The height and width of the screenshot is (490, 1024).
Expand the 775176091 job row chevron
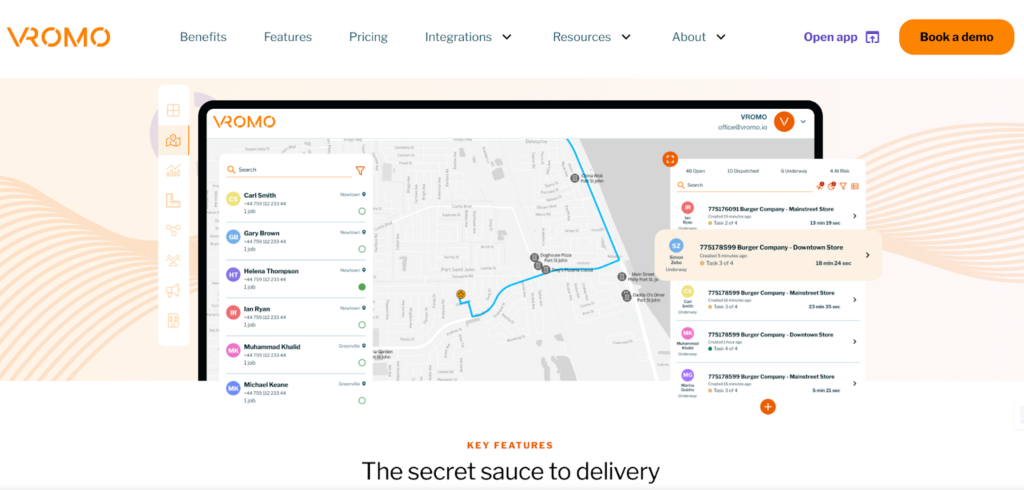click(x=855, y=216)
